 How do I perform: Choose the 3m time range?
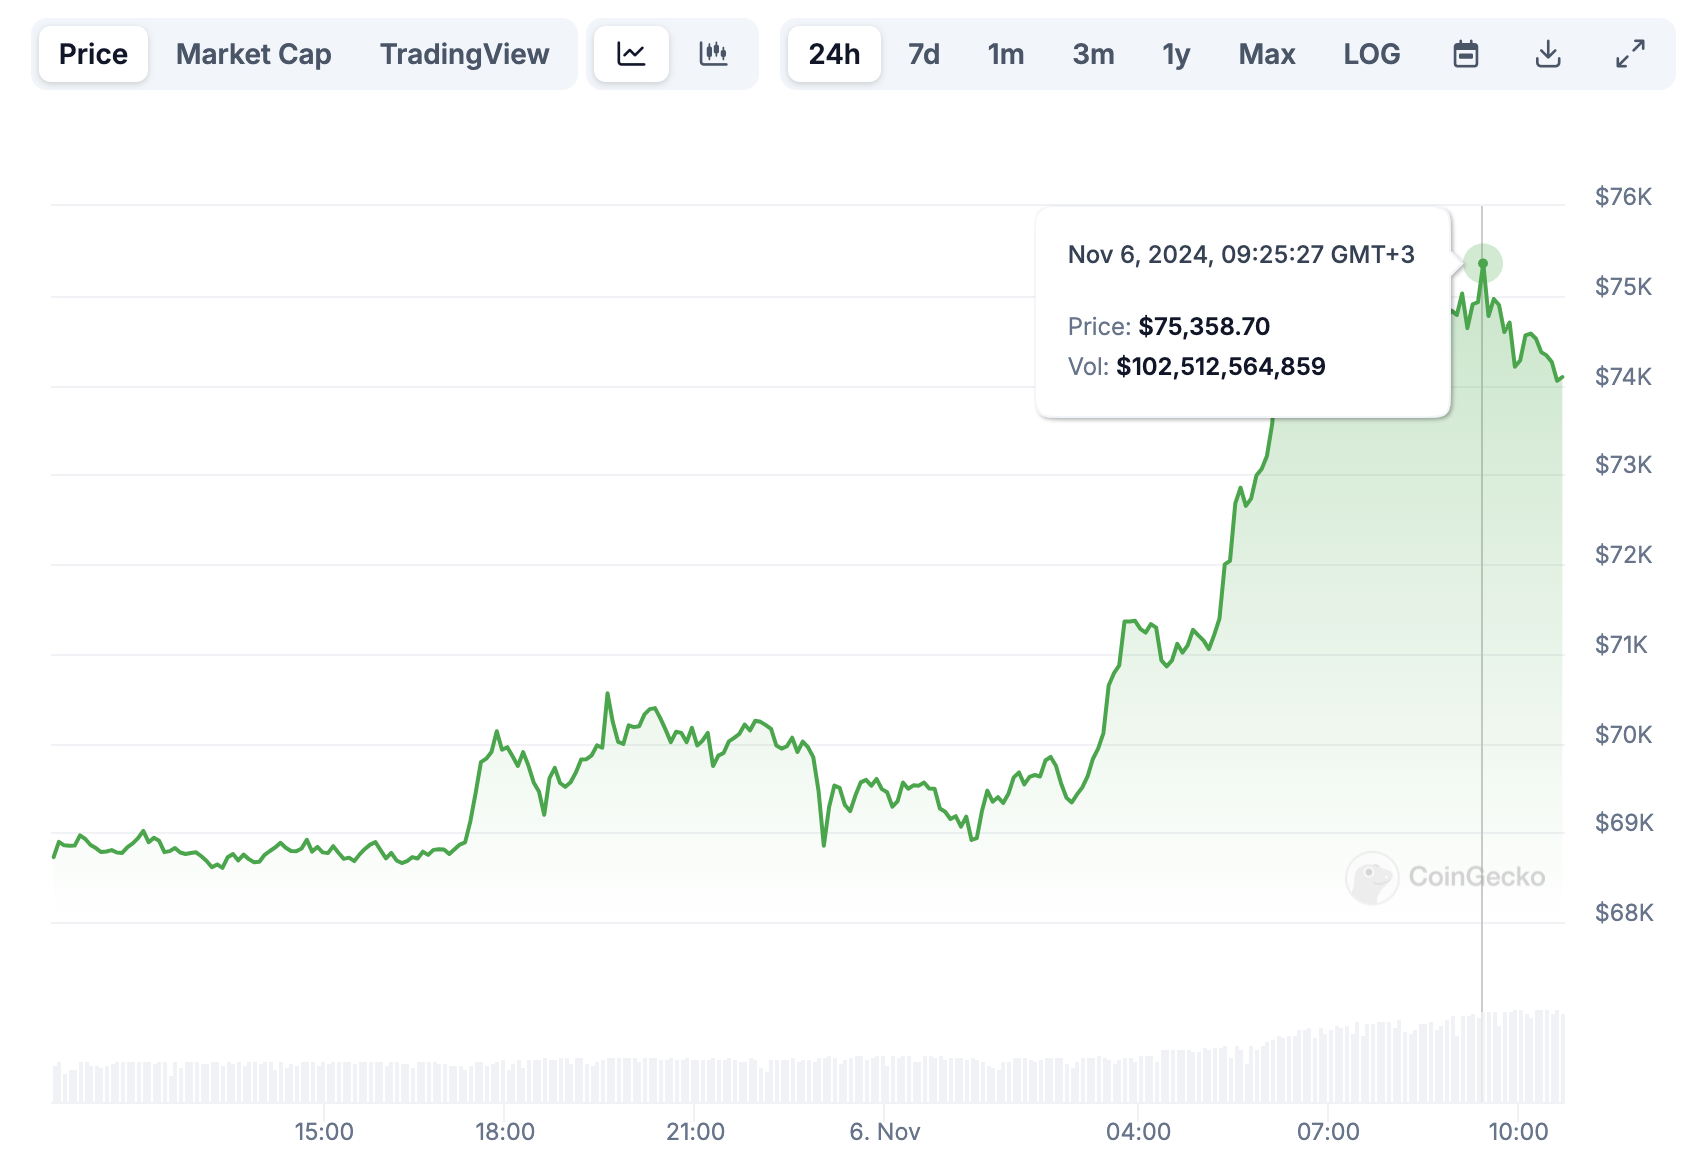coord(1093,54)
